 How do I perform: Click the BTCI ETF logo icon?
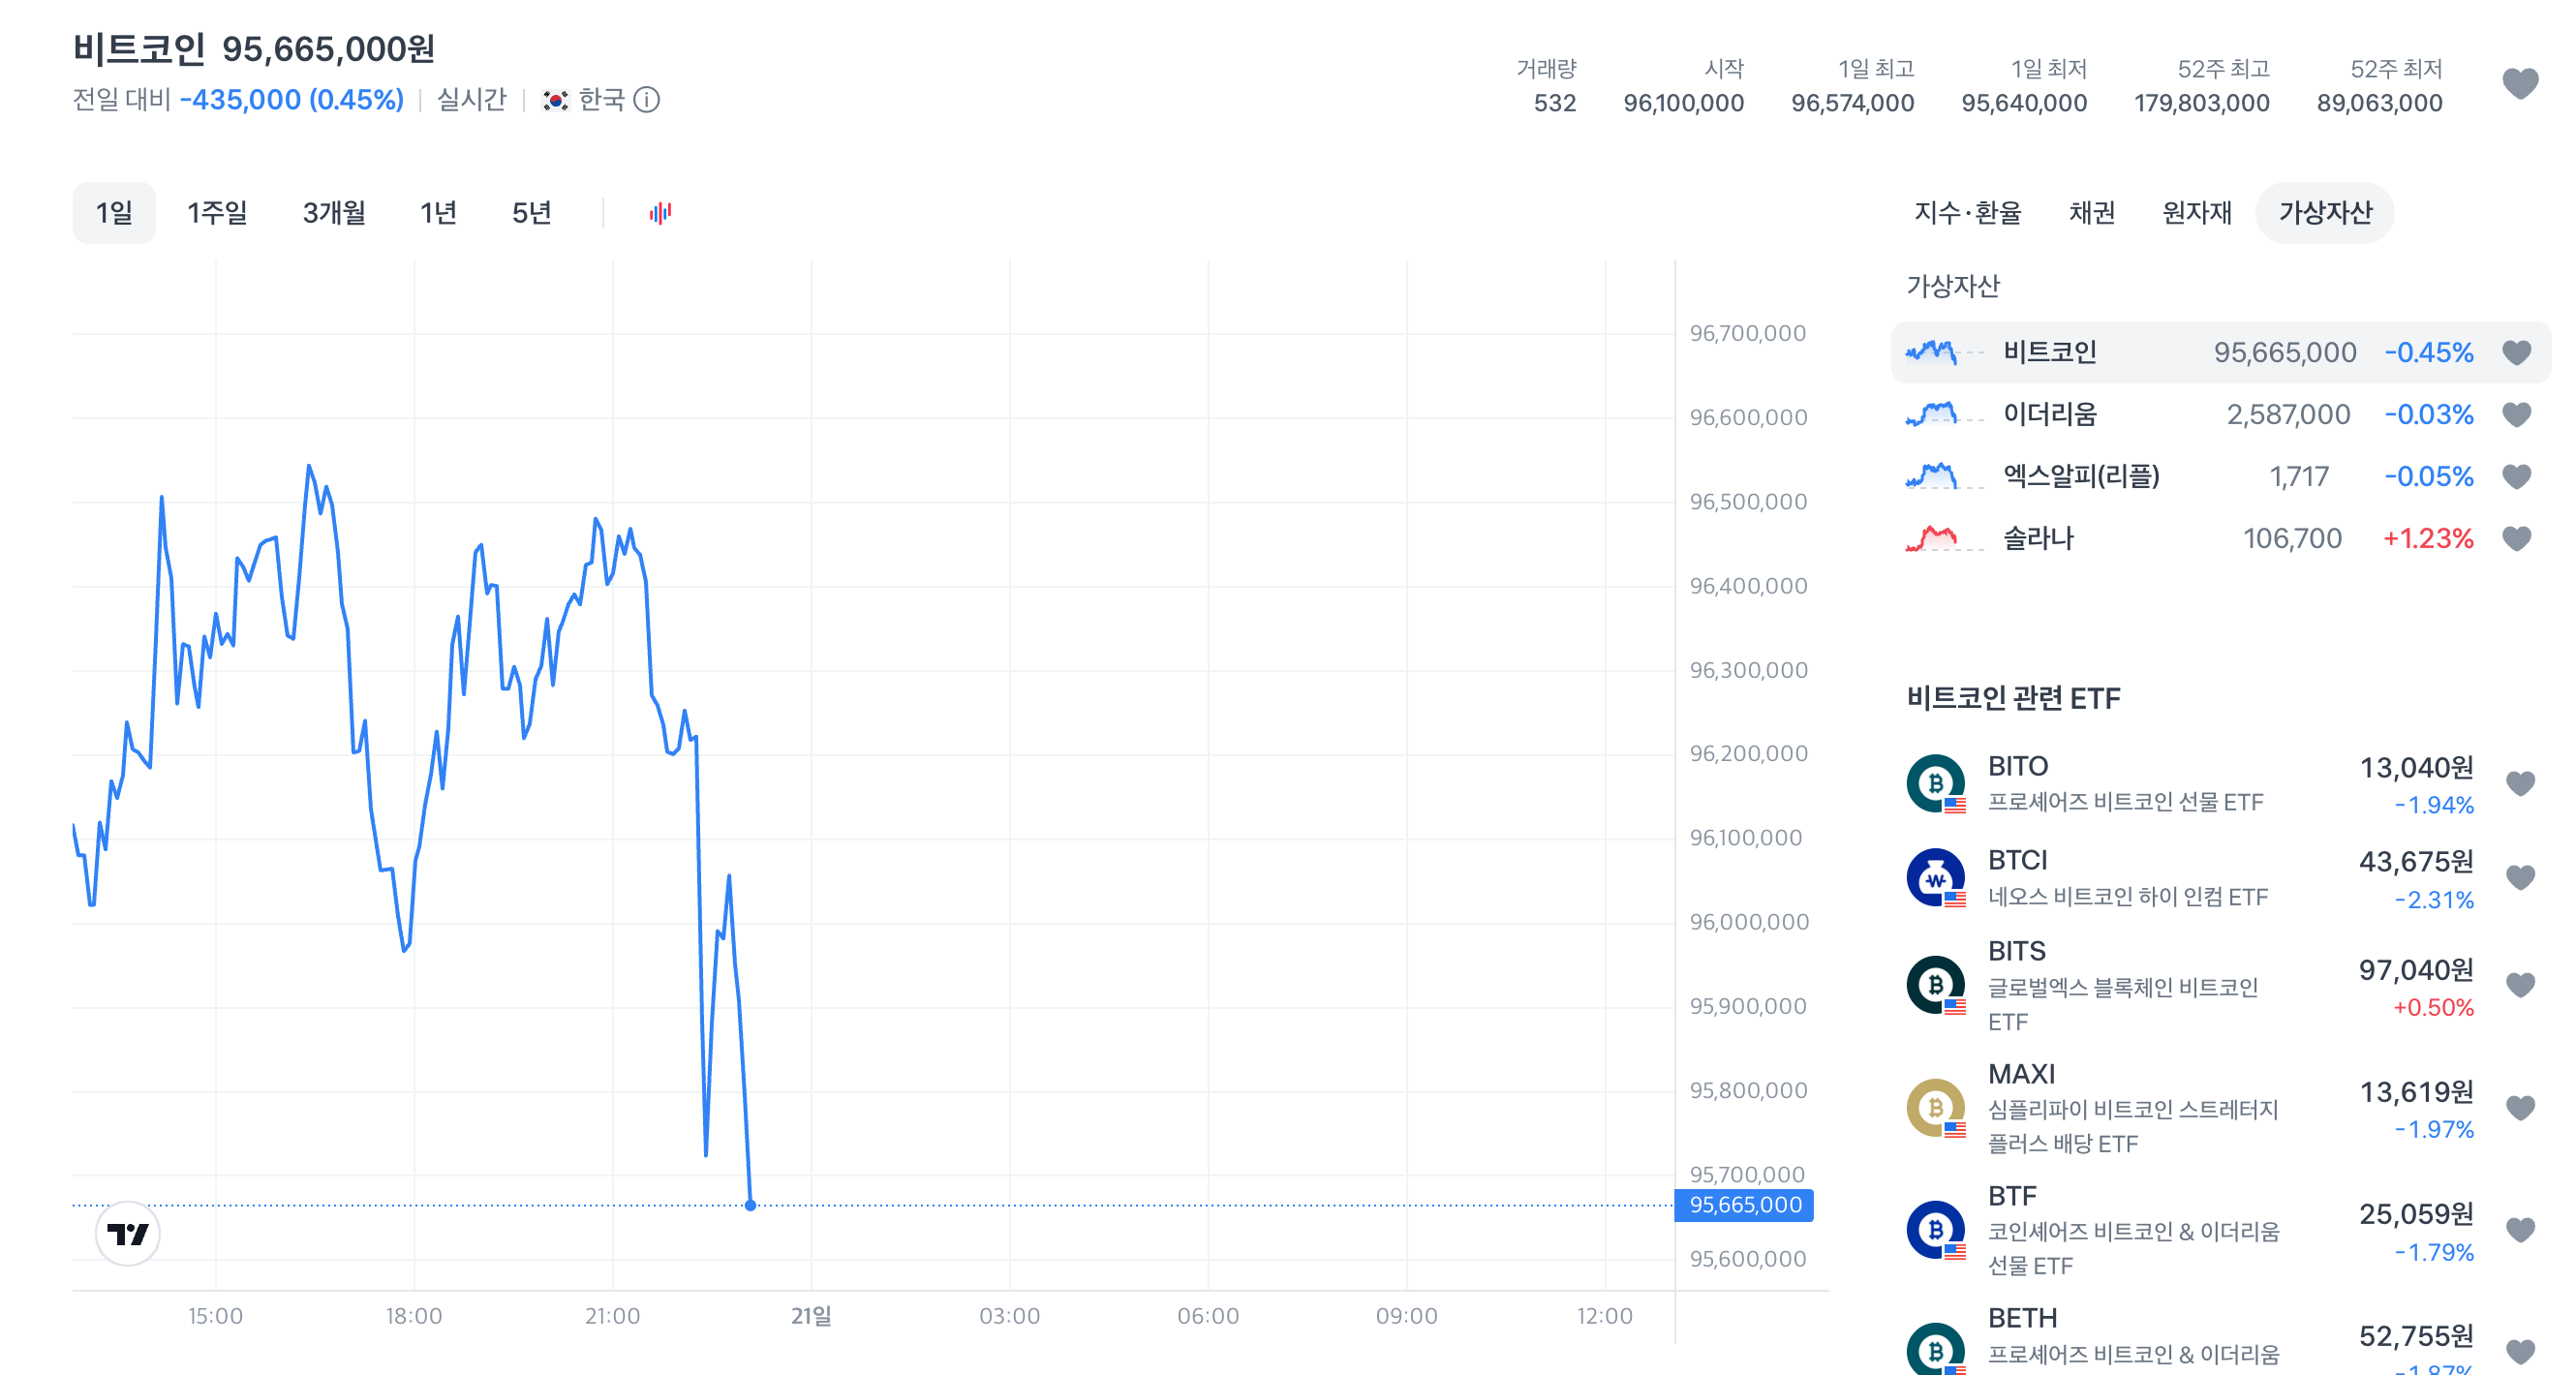1936,877
